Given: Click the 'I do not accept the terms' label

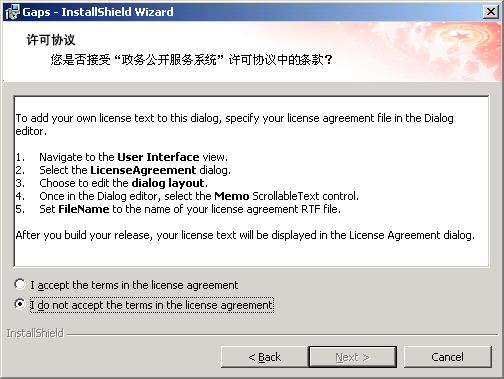Looking at the screenshot, I should click(x=152, y=305).
